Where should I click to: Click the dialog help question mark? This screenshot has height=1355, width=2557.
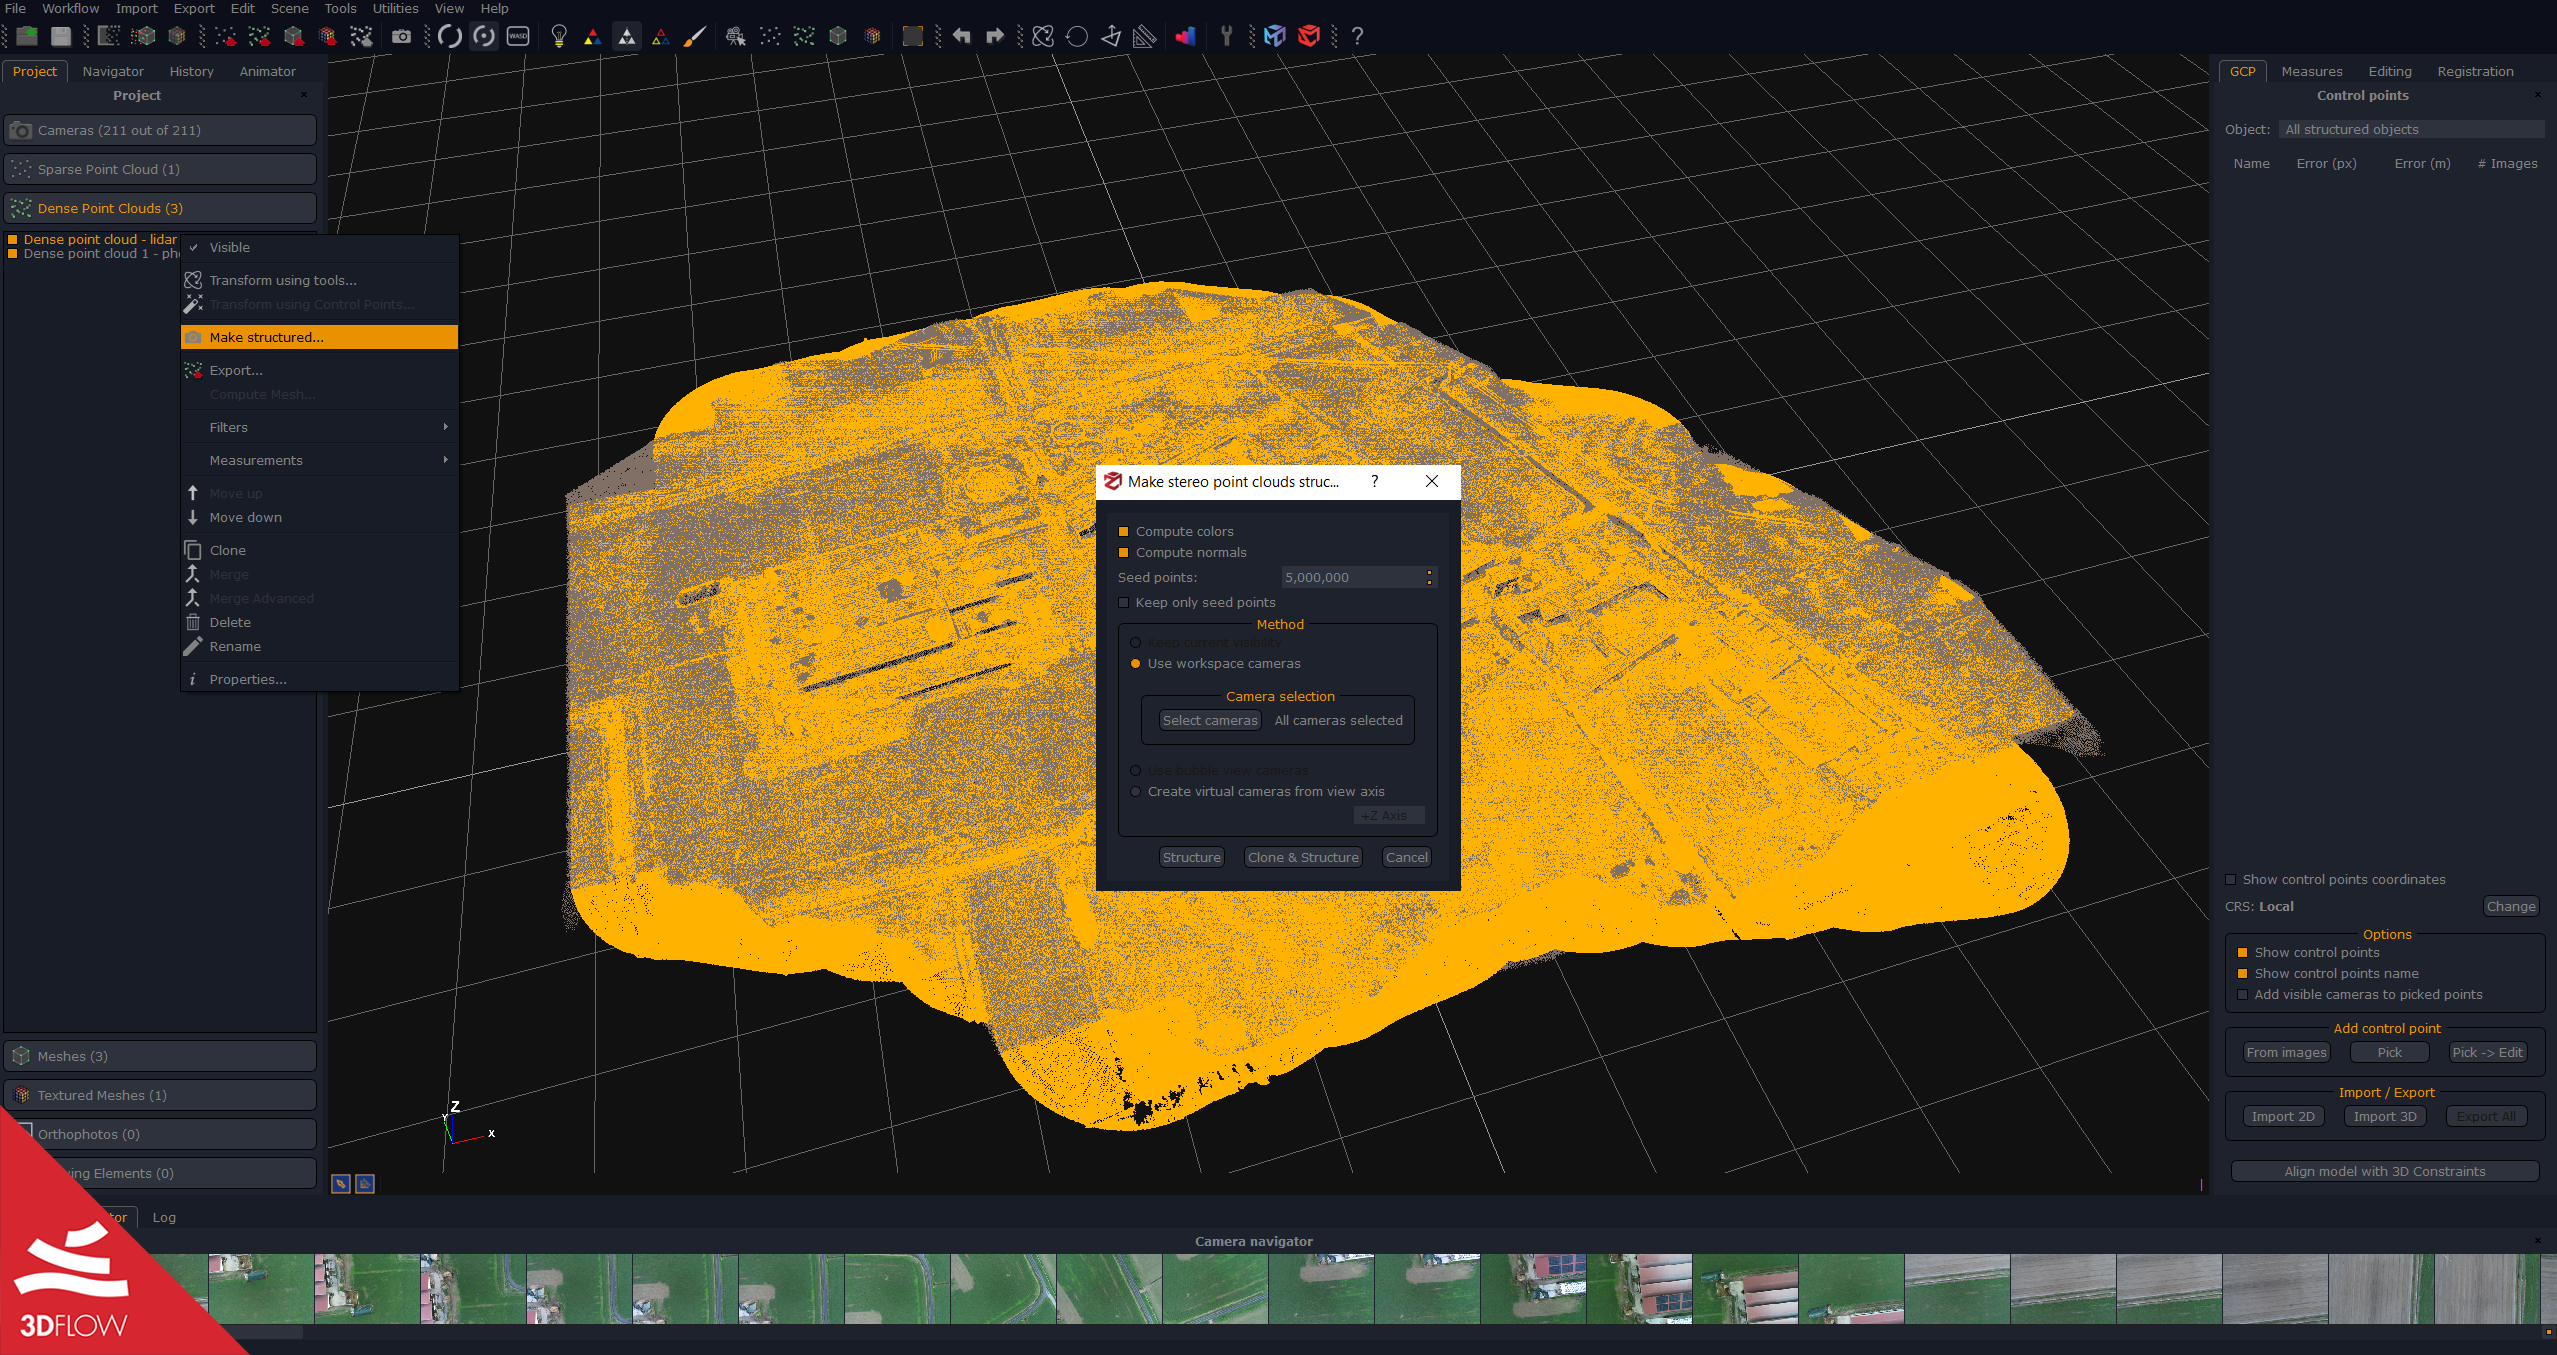click(x=1374, y=481)
